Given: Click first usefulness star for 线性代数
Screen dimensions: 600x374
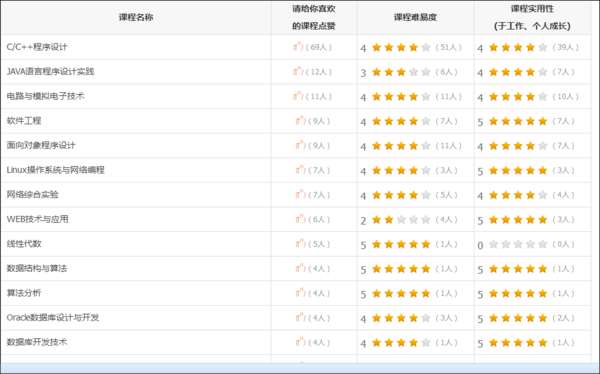Looking at the screenshot, I should (x=494, y=244).
